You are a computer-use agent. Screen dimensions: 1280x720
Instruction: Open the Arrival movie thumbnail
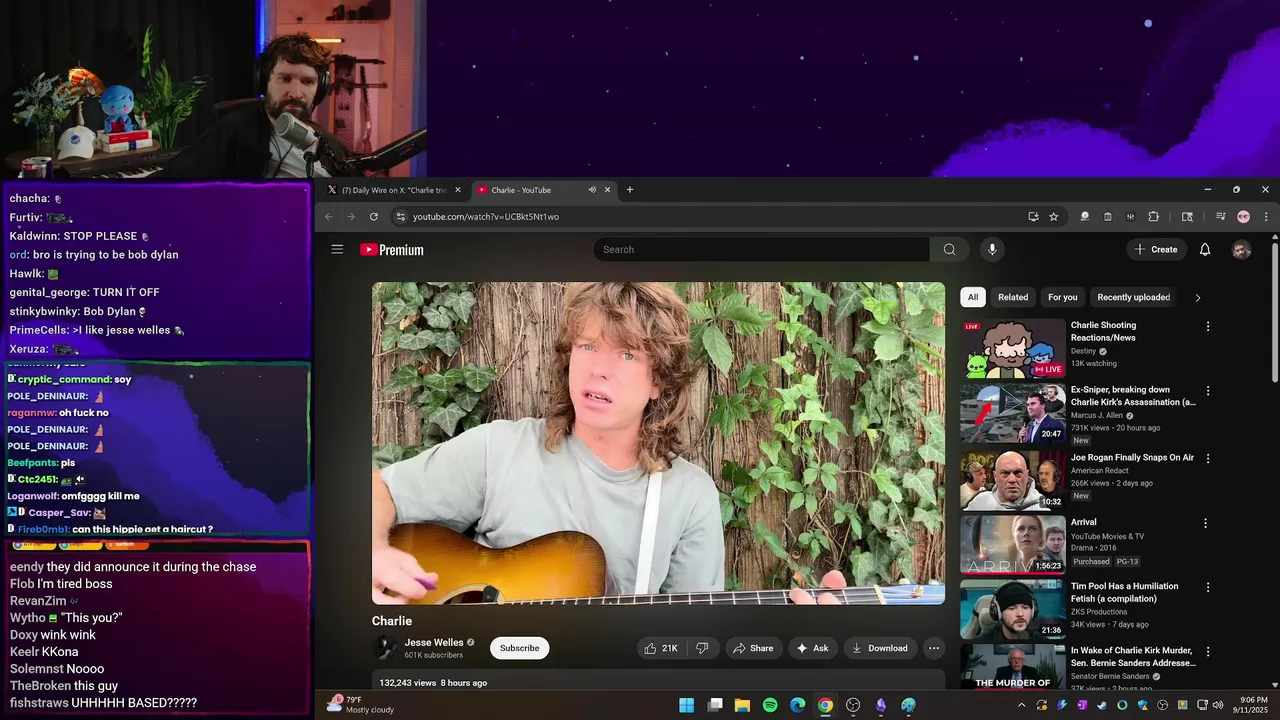pyautogui.click(x=1013, y=544)
